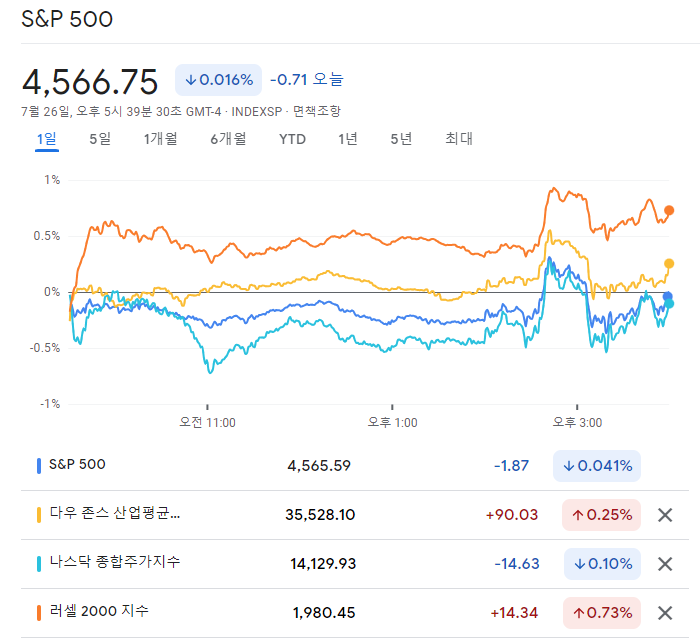Switch to the 5일 chart range

[100, 139]
